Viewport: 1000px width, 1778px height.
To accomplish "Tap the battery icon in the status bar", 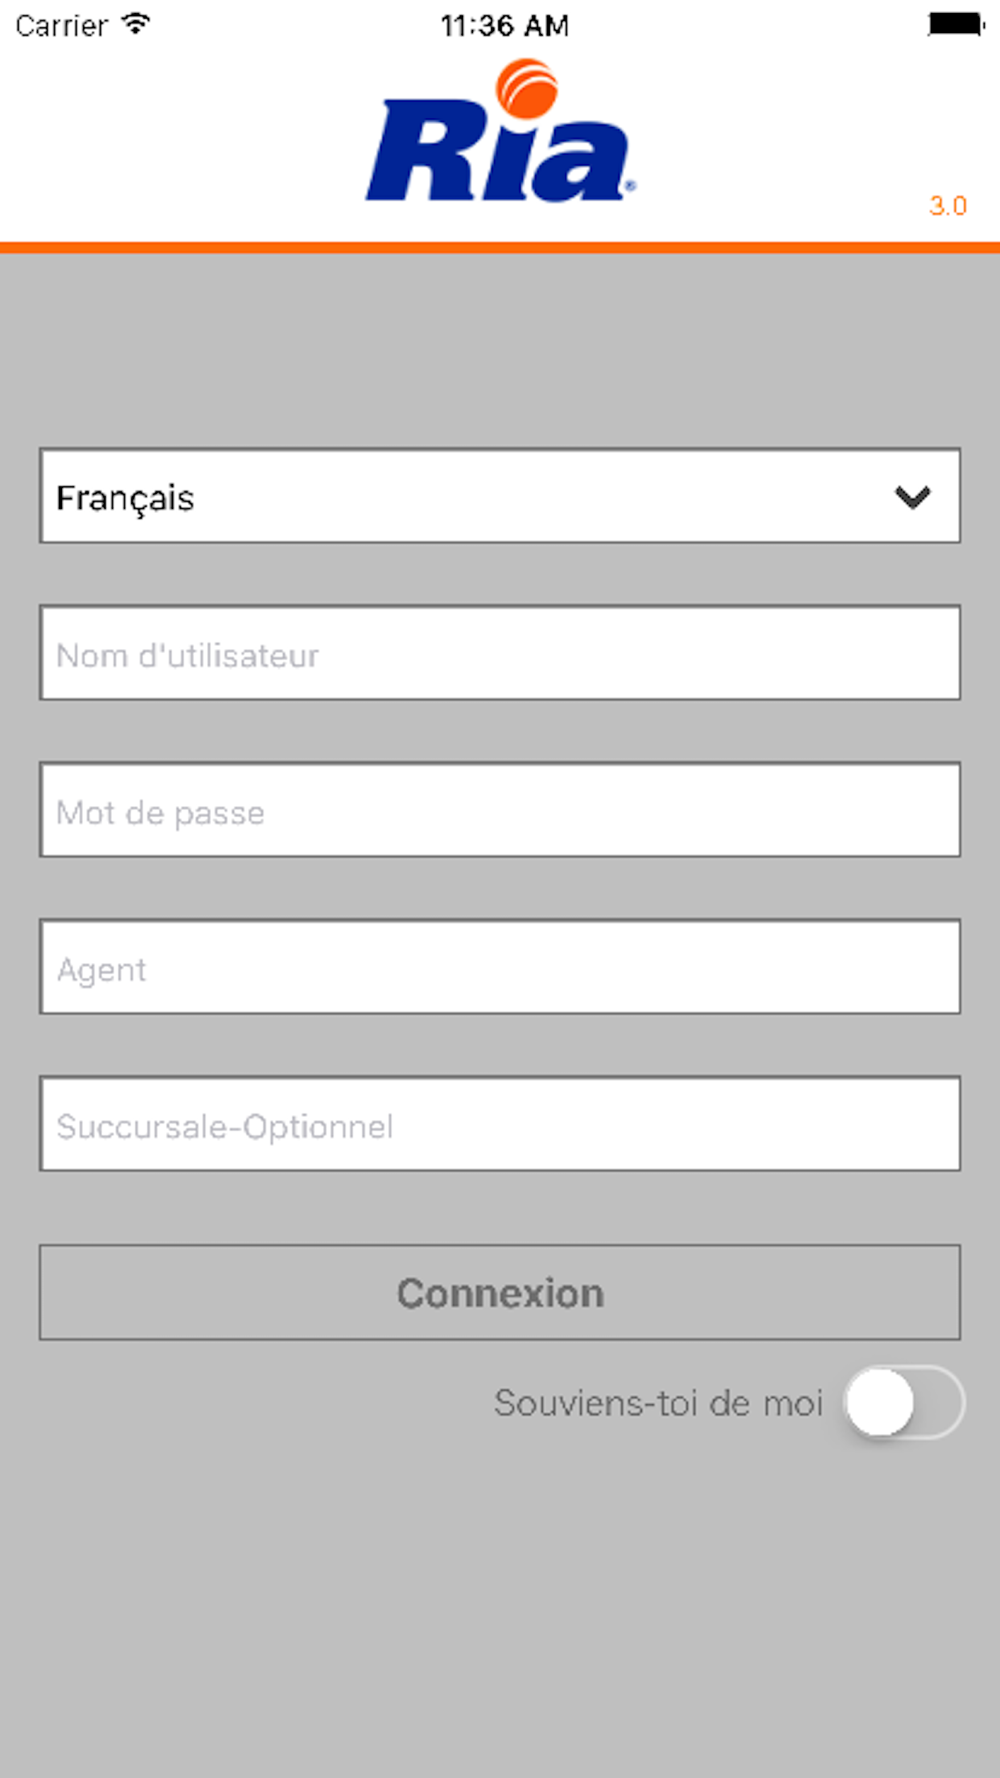I will click(956, 24).
